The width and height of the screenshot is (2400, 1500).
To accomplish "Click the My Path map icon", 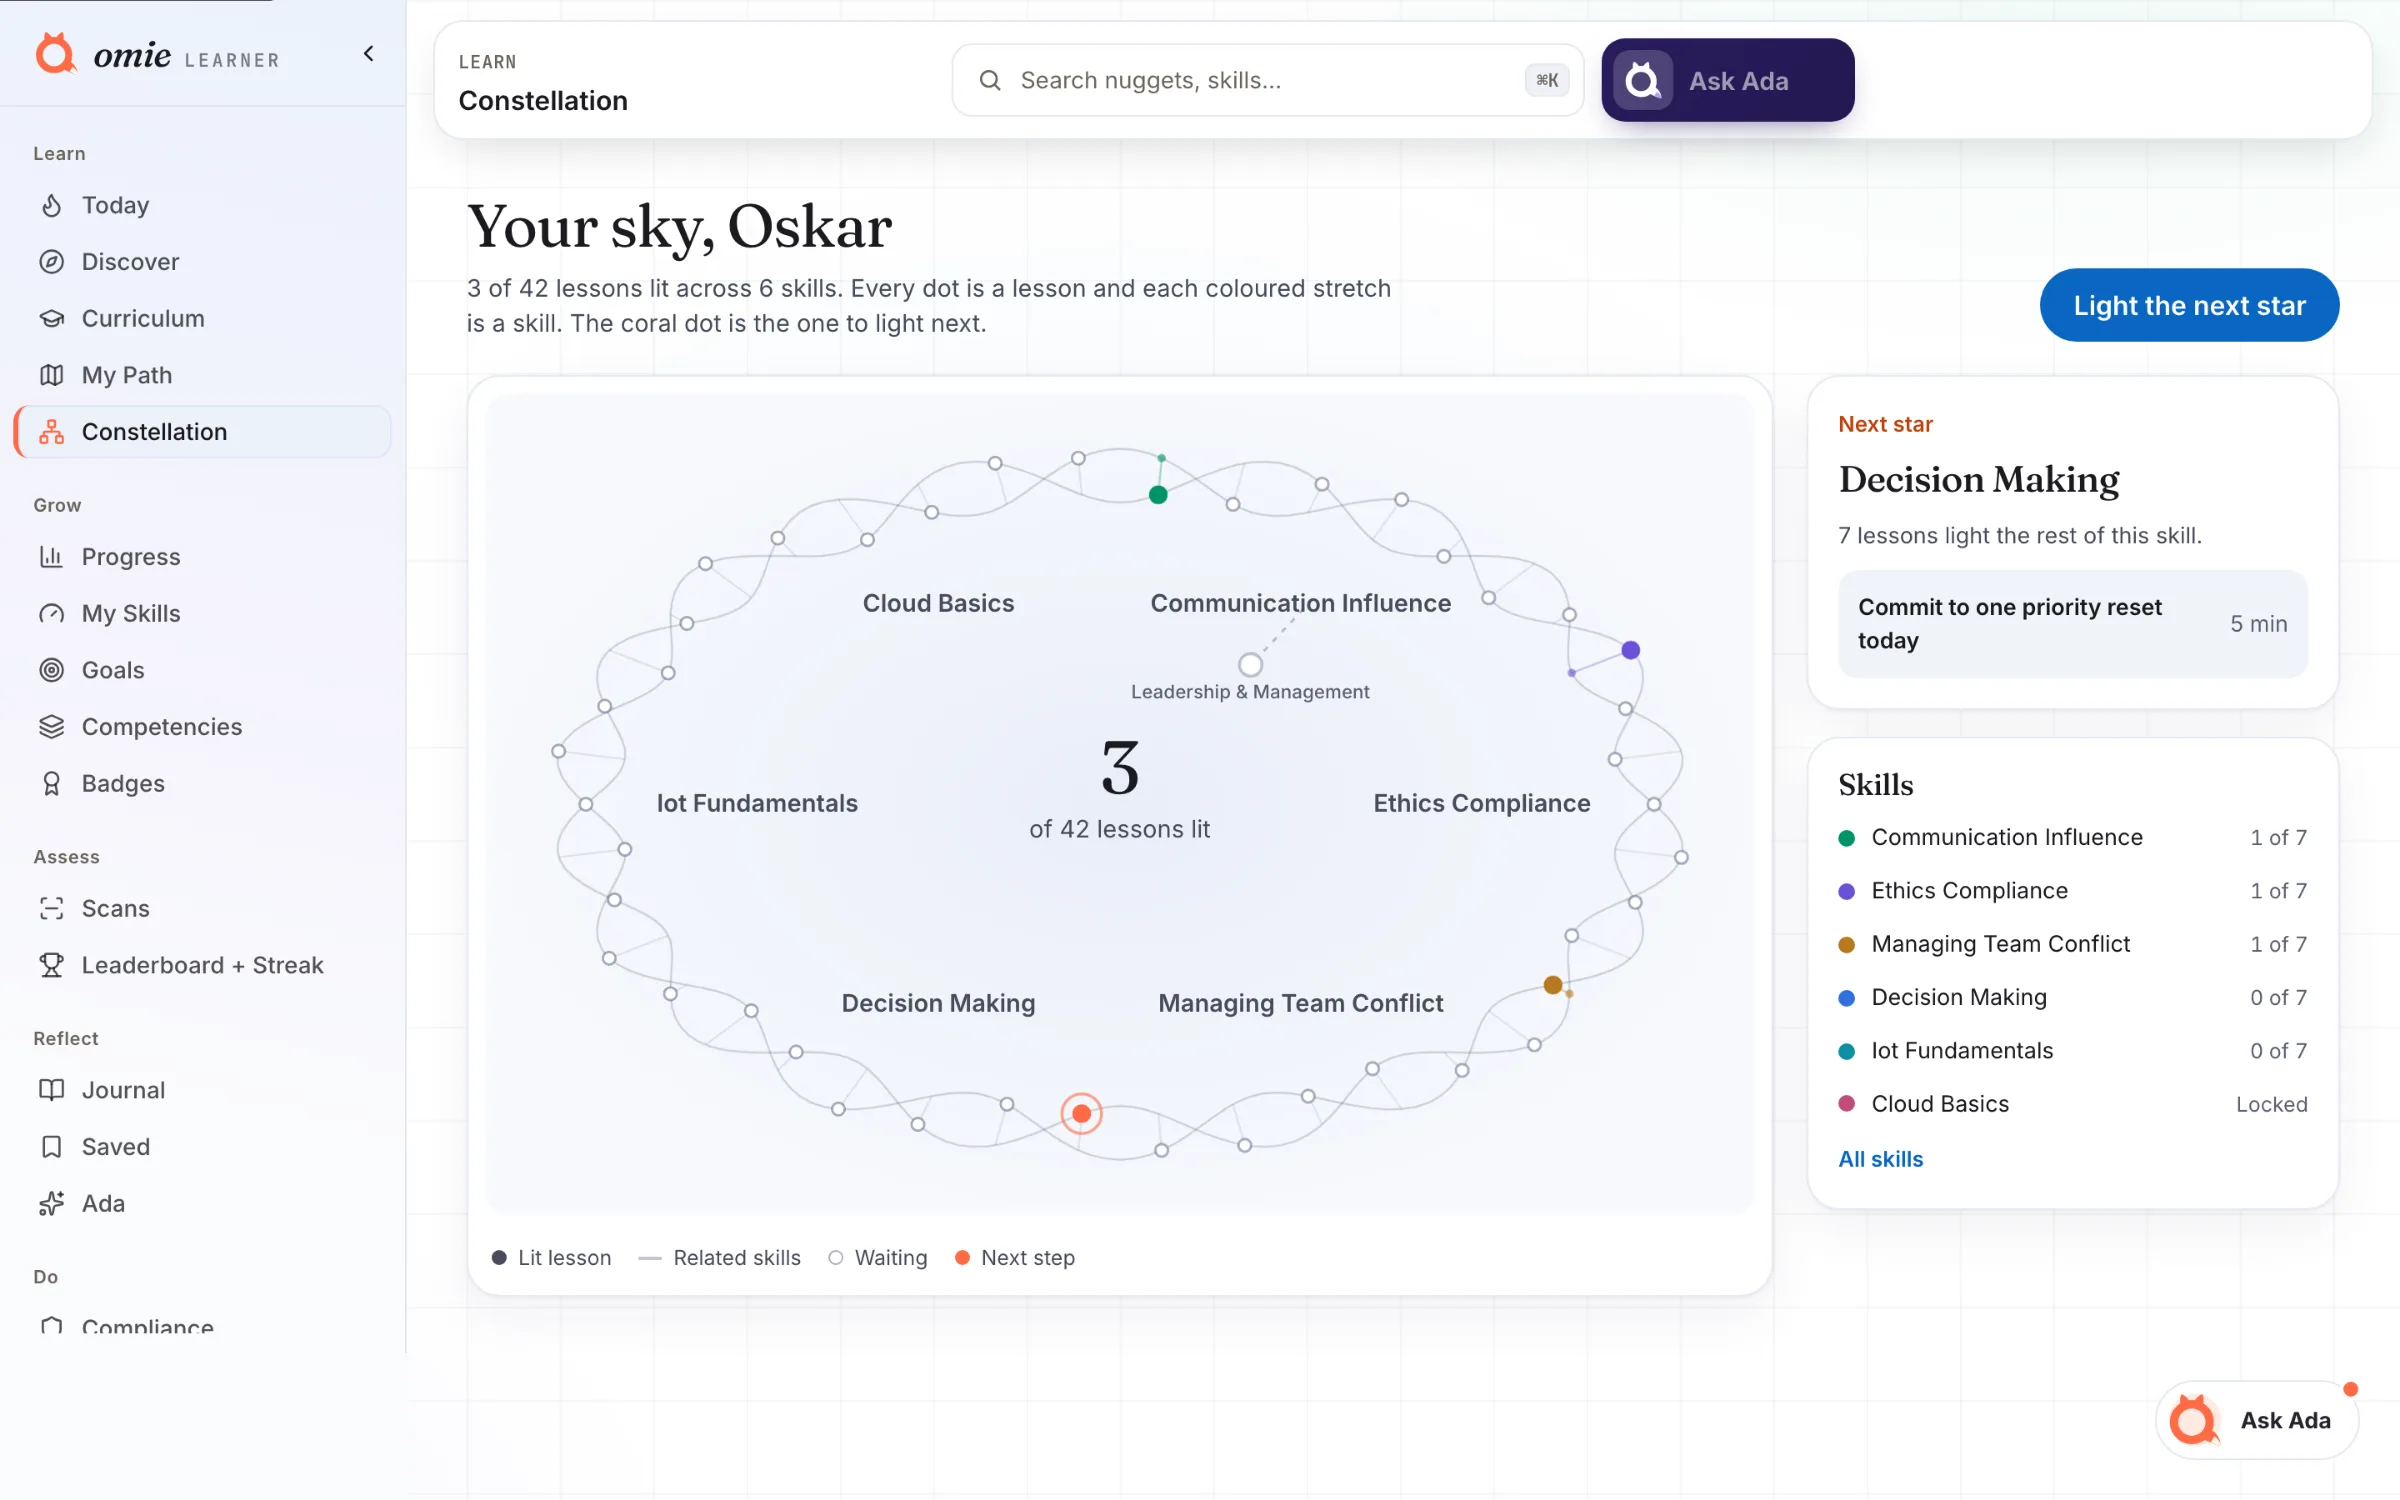I will (x=52, y=375).
